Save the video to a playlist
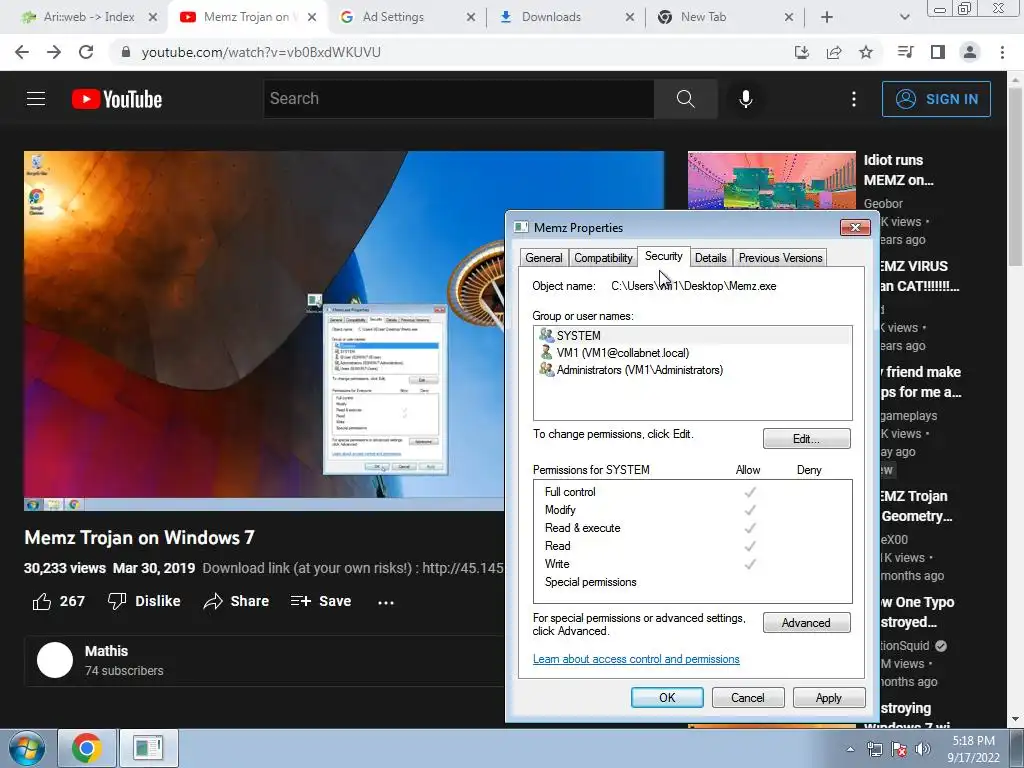Screen dimensions: 1024x768 point(321,601)
